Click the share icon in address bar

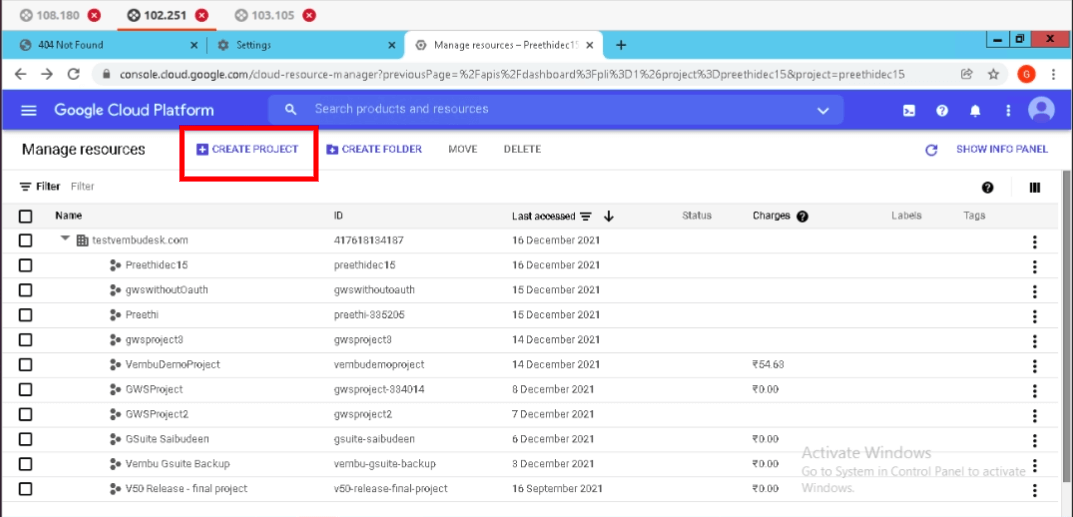[967, 74]
